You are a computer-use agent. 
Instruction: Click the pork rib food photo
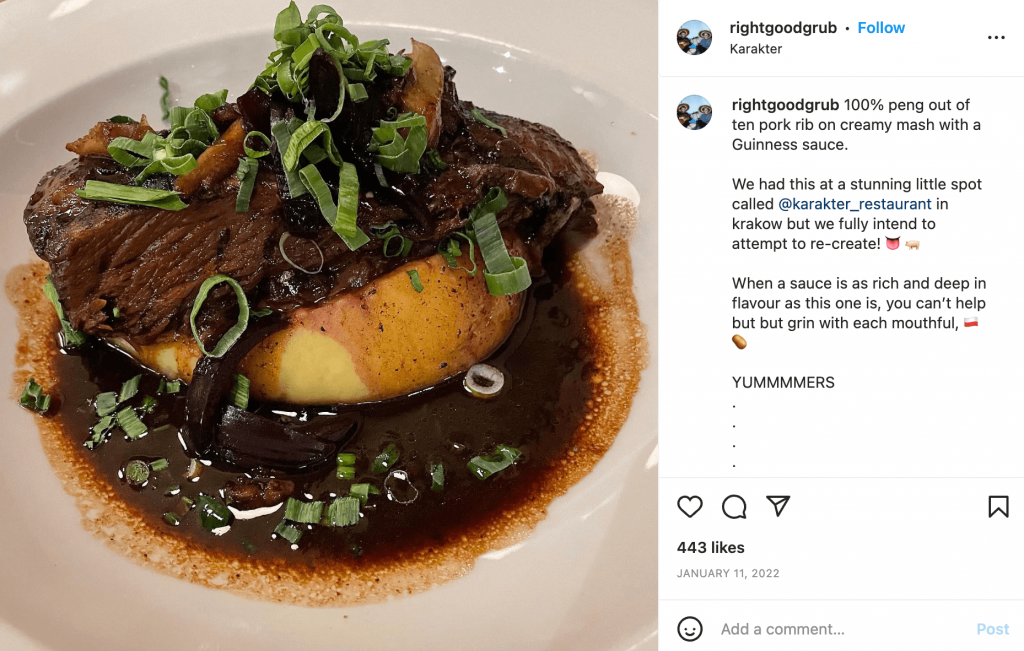328,325
